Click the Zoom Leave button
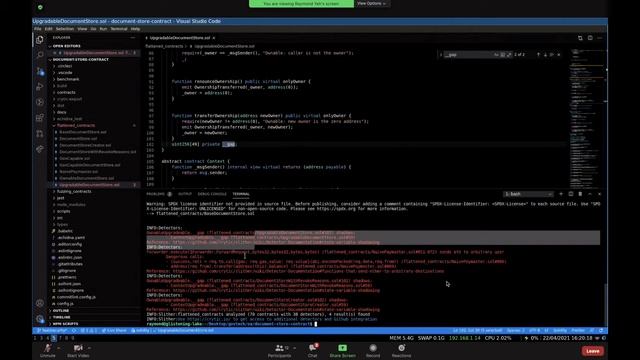Viewport: 640px width, 360px height. (593, 351)
